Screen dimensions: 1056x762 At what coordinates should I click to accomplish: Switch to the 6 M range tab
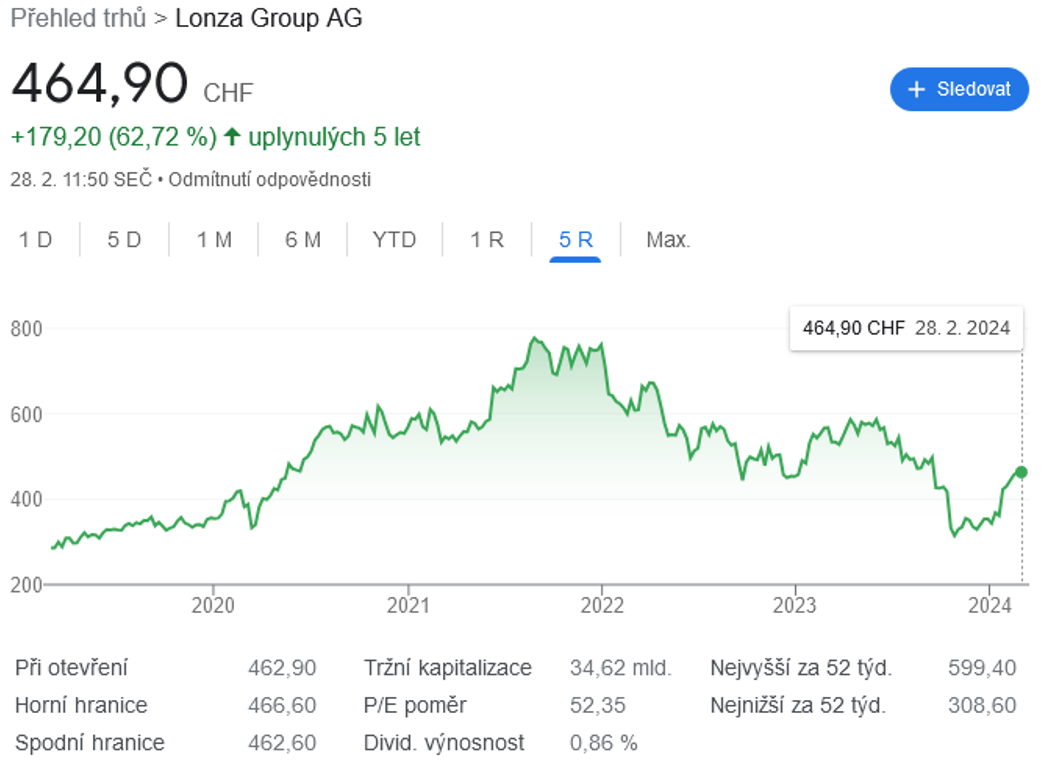(x=303, y=240)
